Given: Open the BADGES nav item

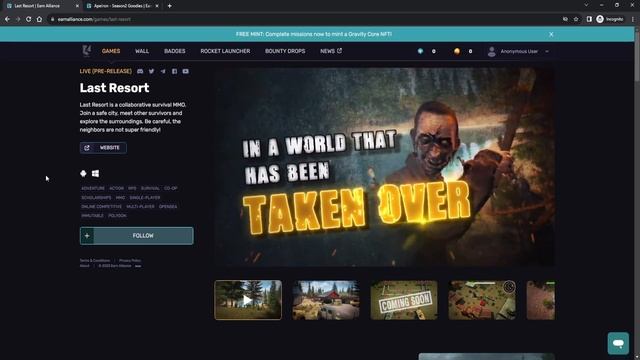Looking at the screenshot, I should coord(175,51).
